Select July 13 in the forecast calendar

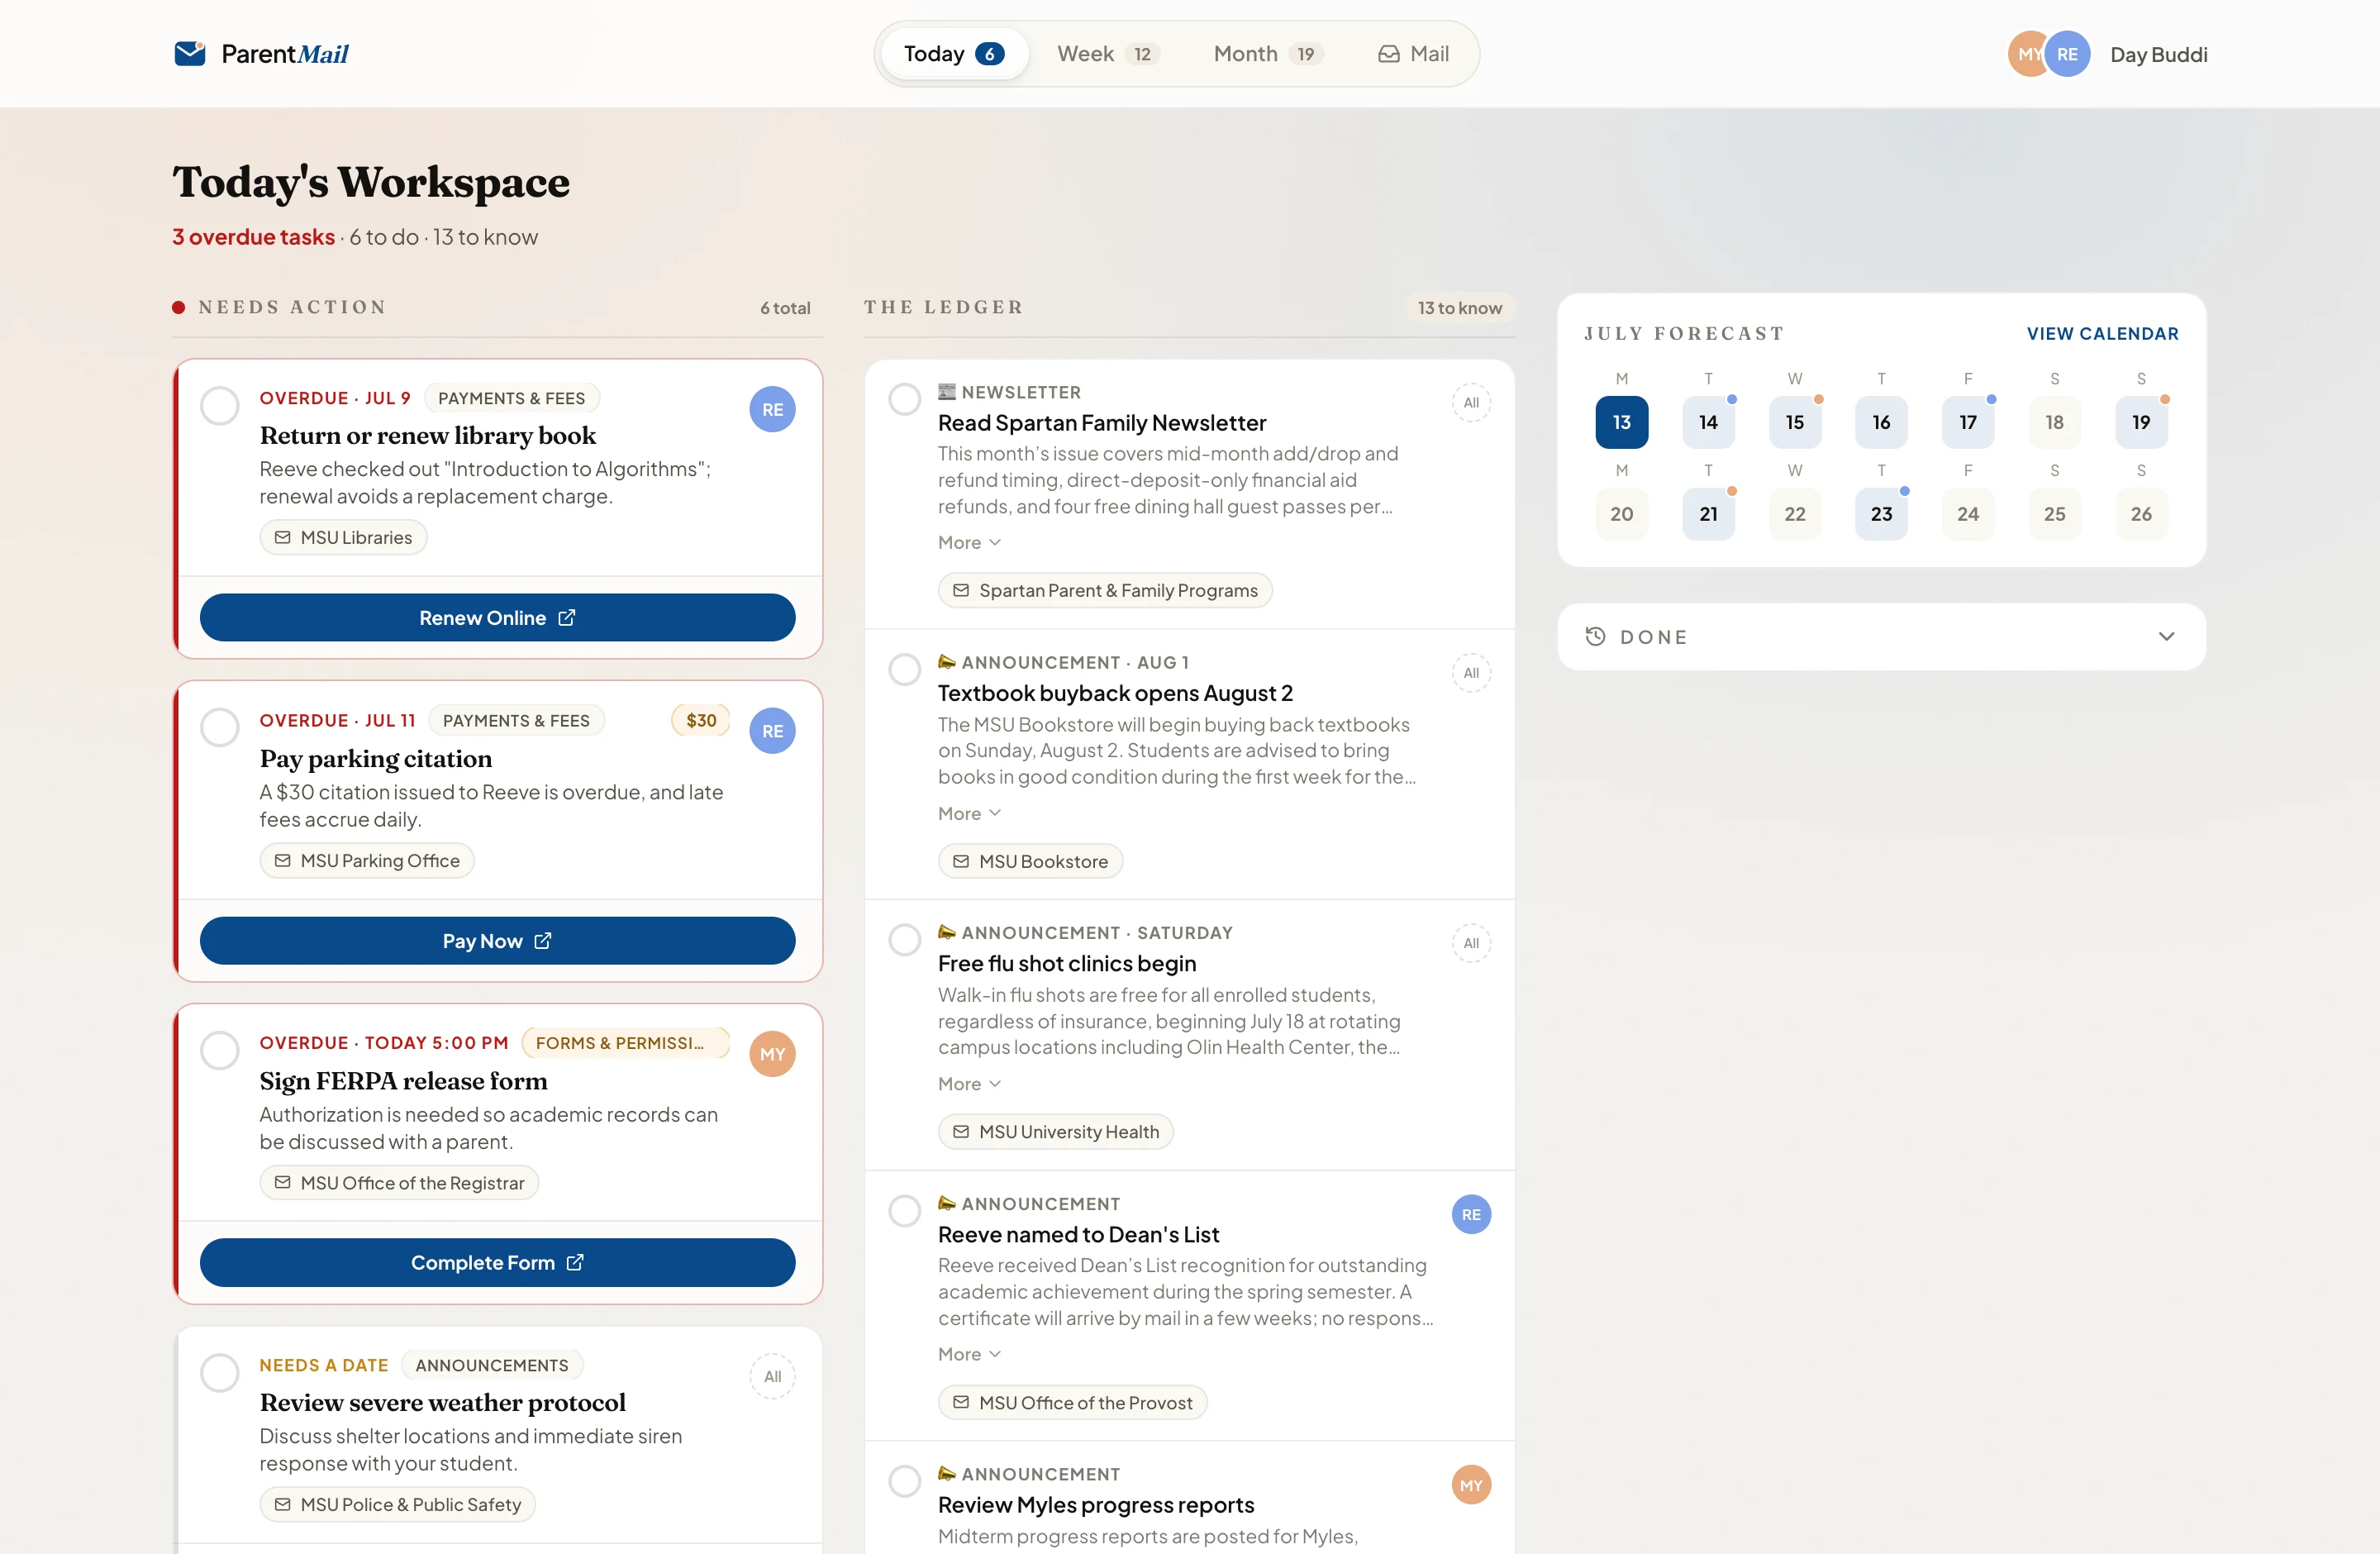[1621, 422]
